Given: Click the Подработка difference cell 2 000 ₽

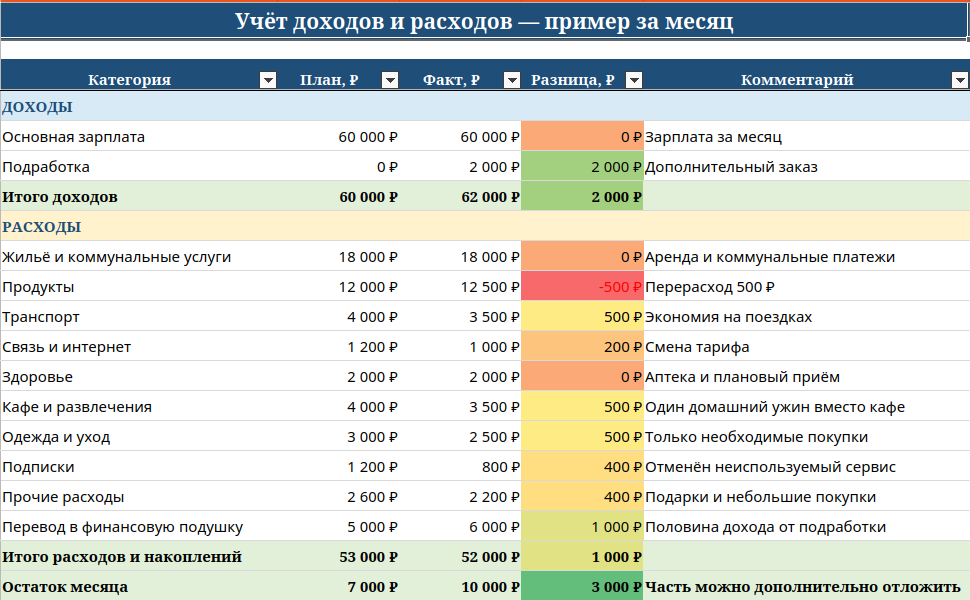Looking at the screenshot, I should pyautogui.click(x=582, y=167).
